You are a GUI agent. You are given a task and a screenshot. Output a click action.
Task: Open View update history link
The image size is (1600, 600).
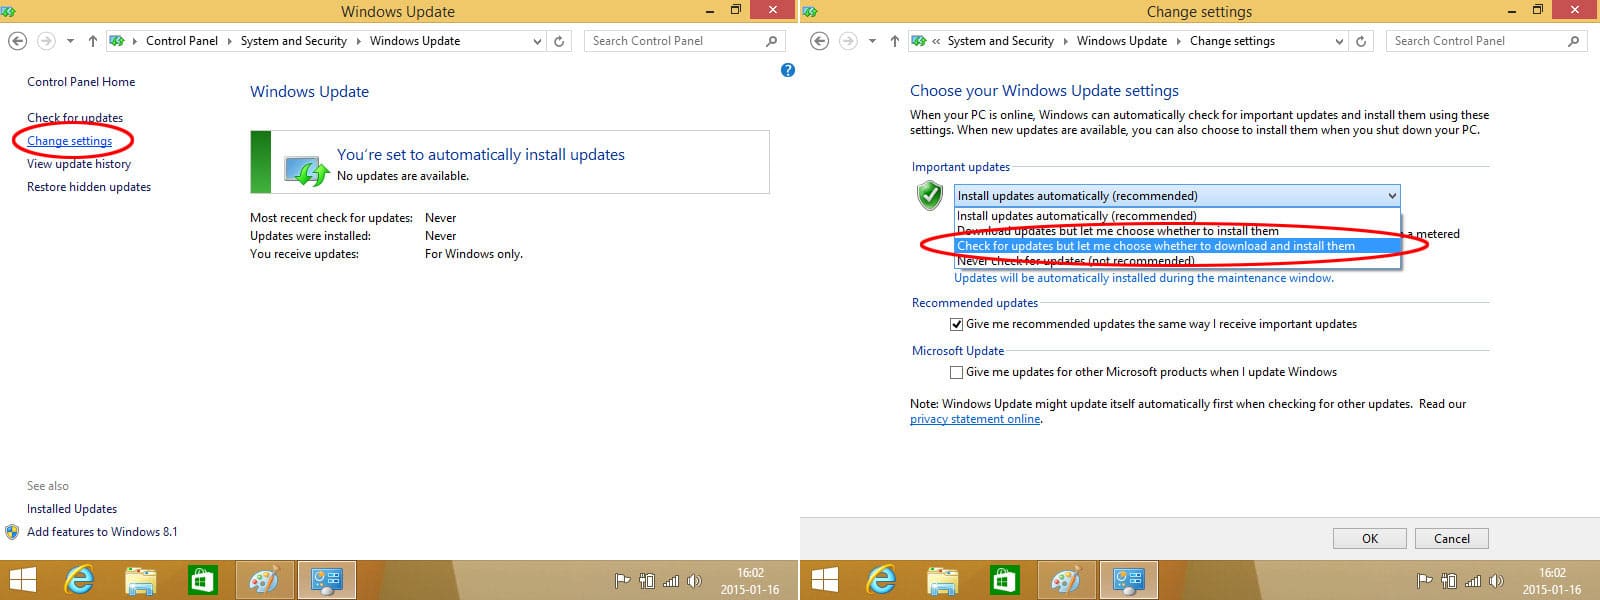[x=79, y=164]
